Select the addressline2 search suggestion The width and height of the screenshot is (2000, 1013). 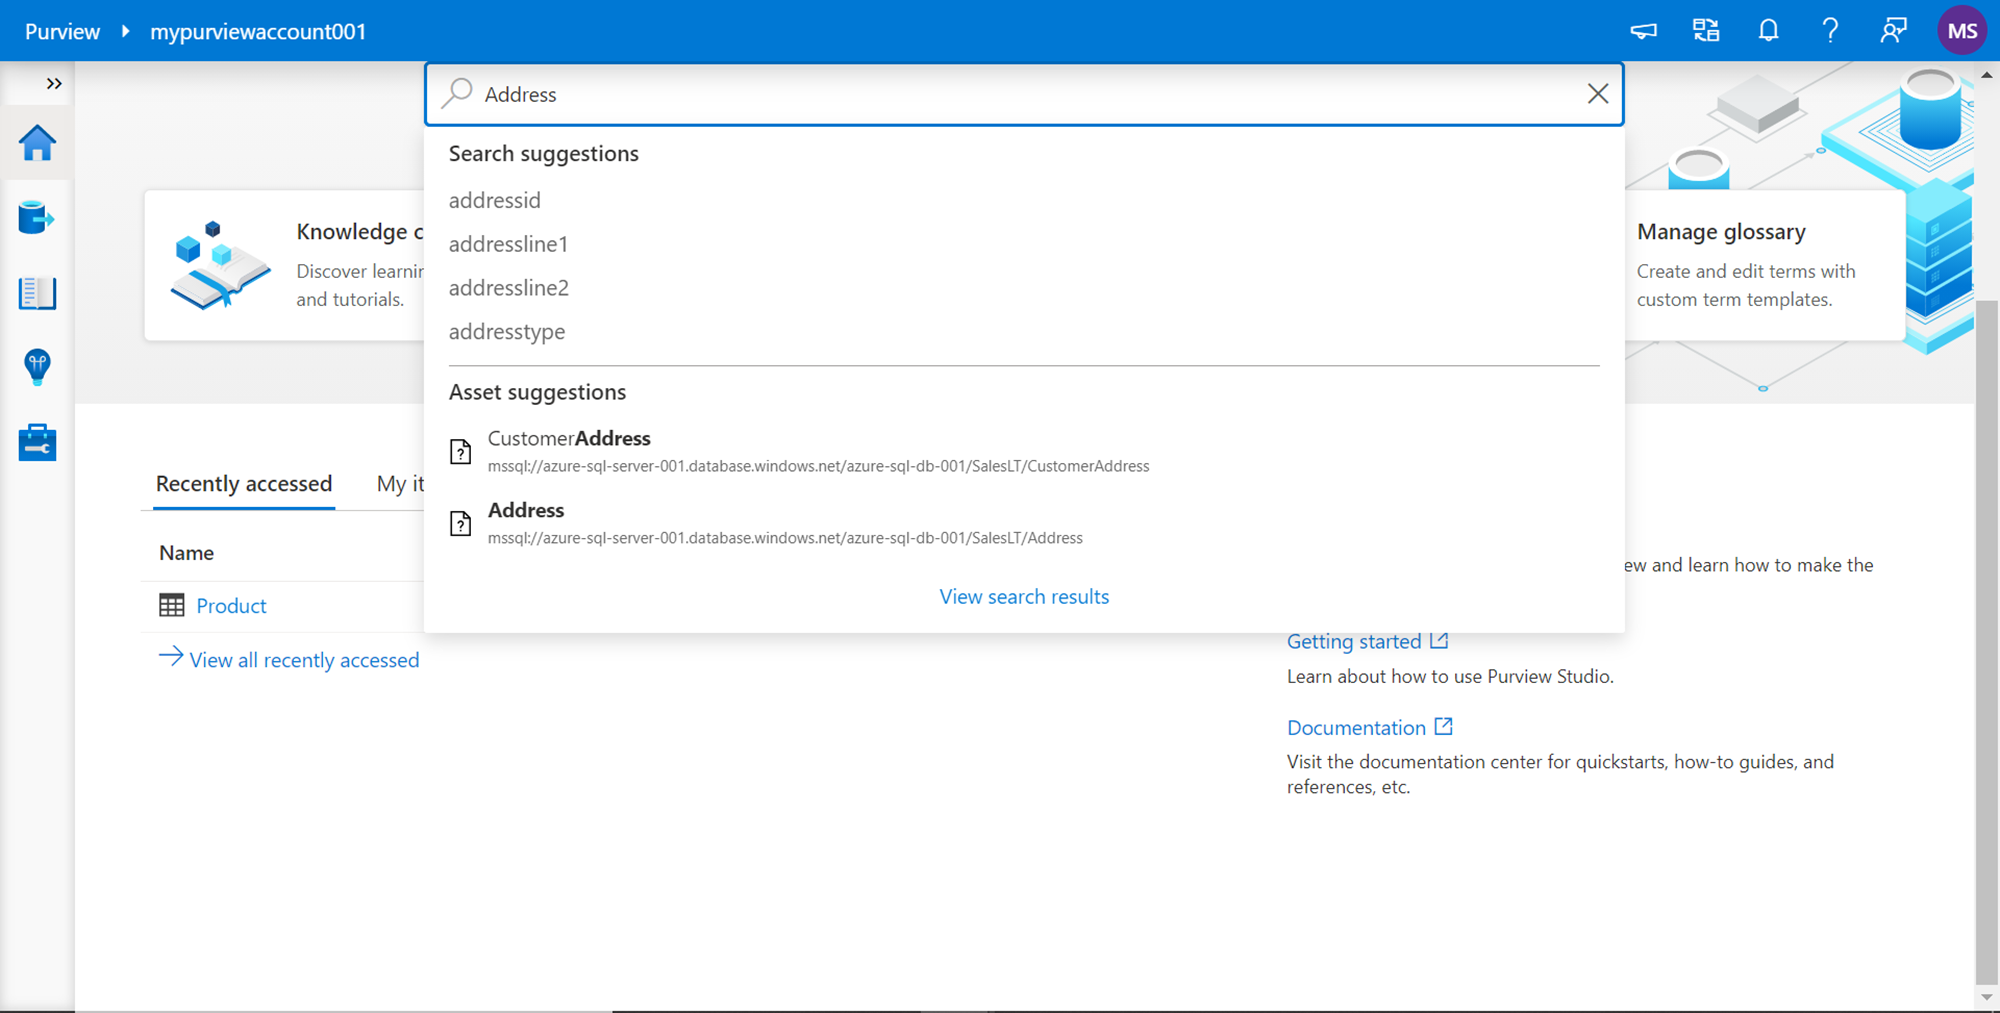tap(509, 288)
